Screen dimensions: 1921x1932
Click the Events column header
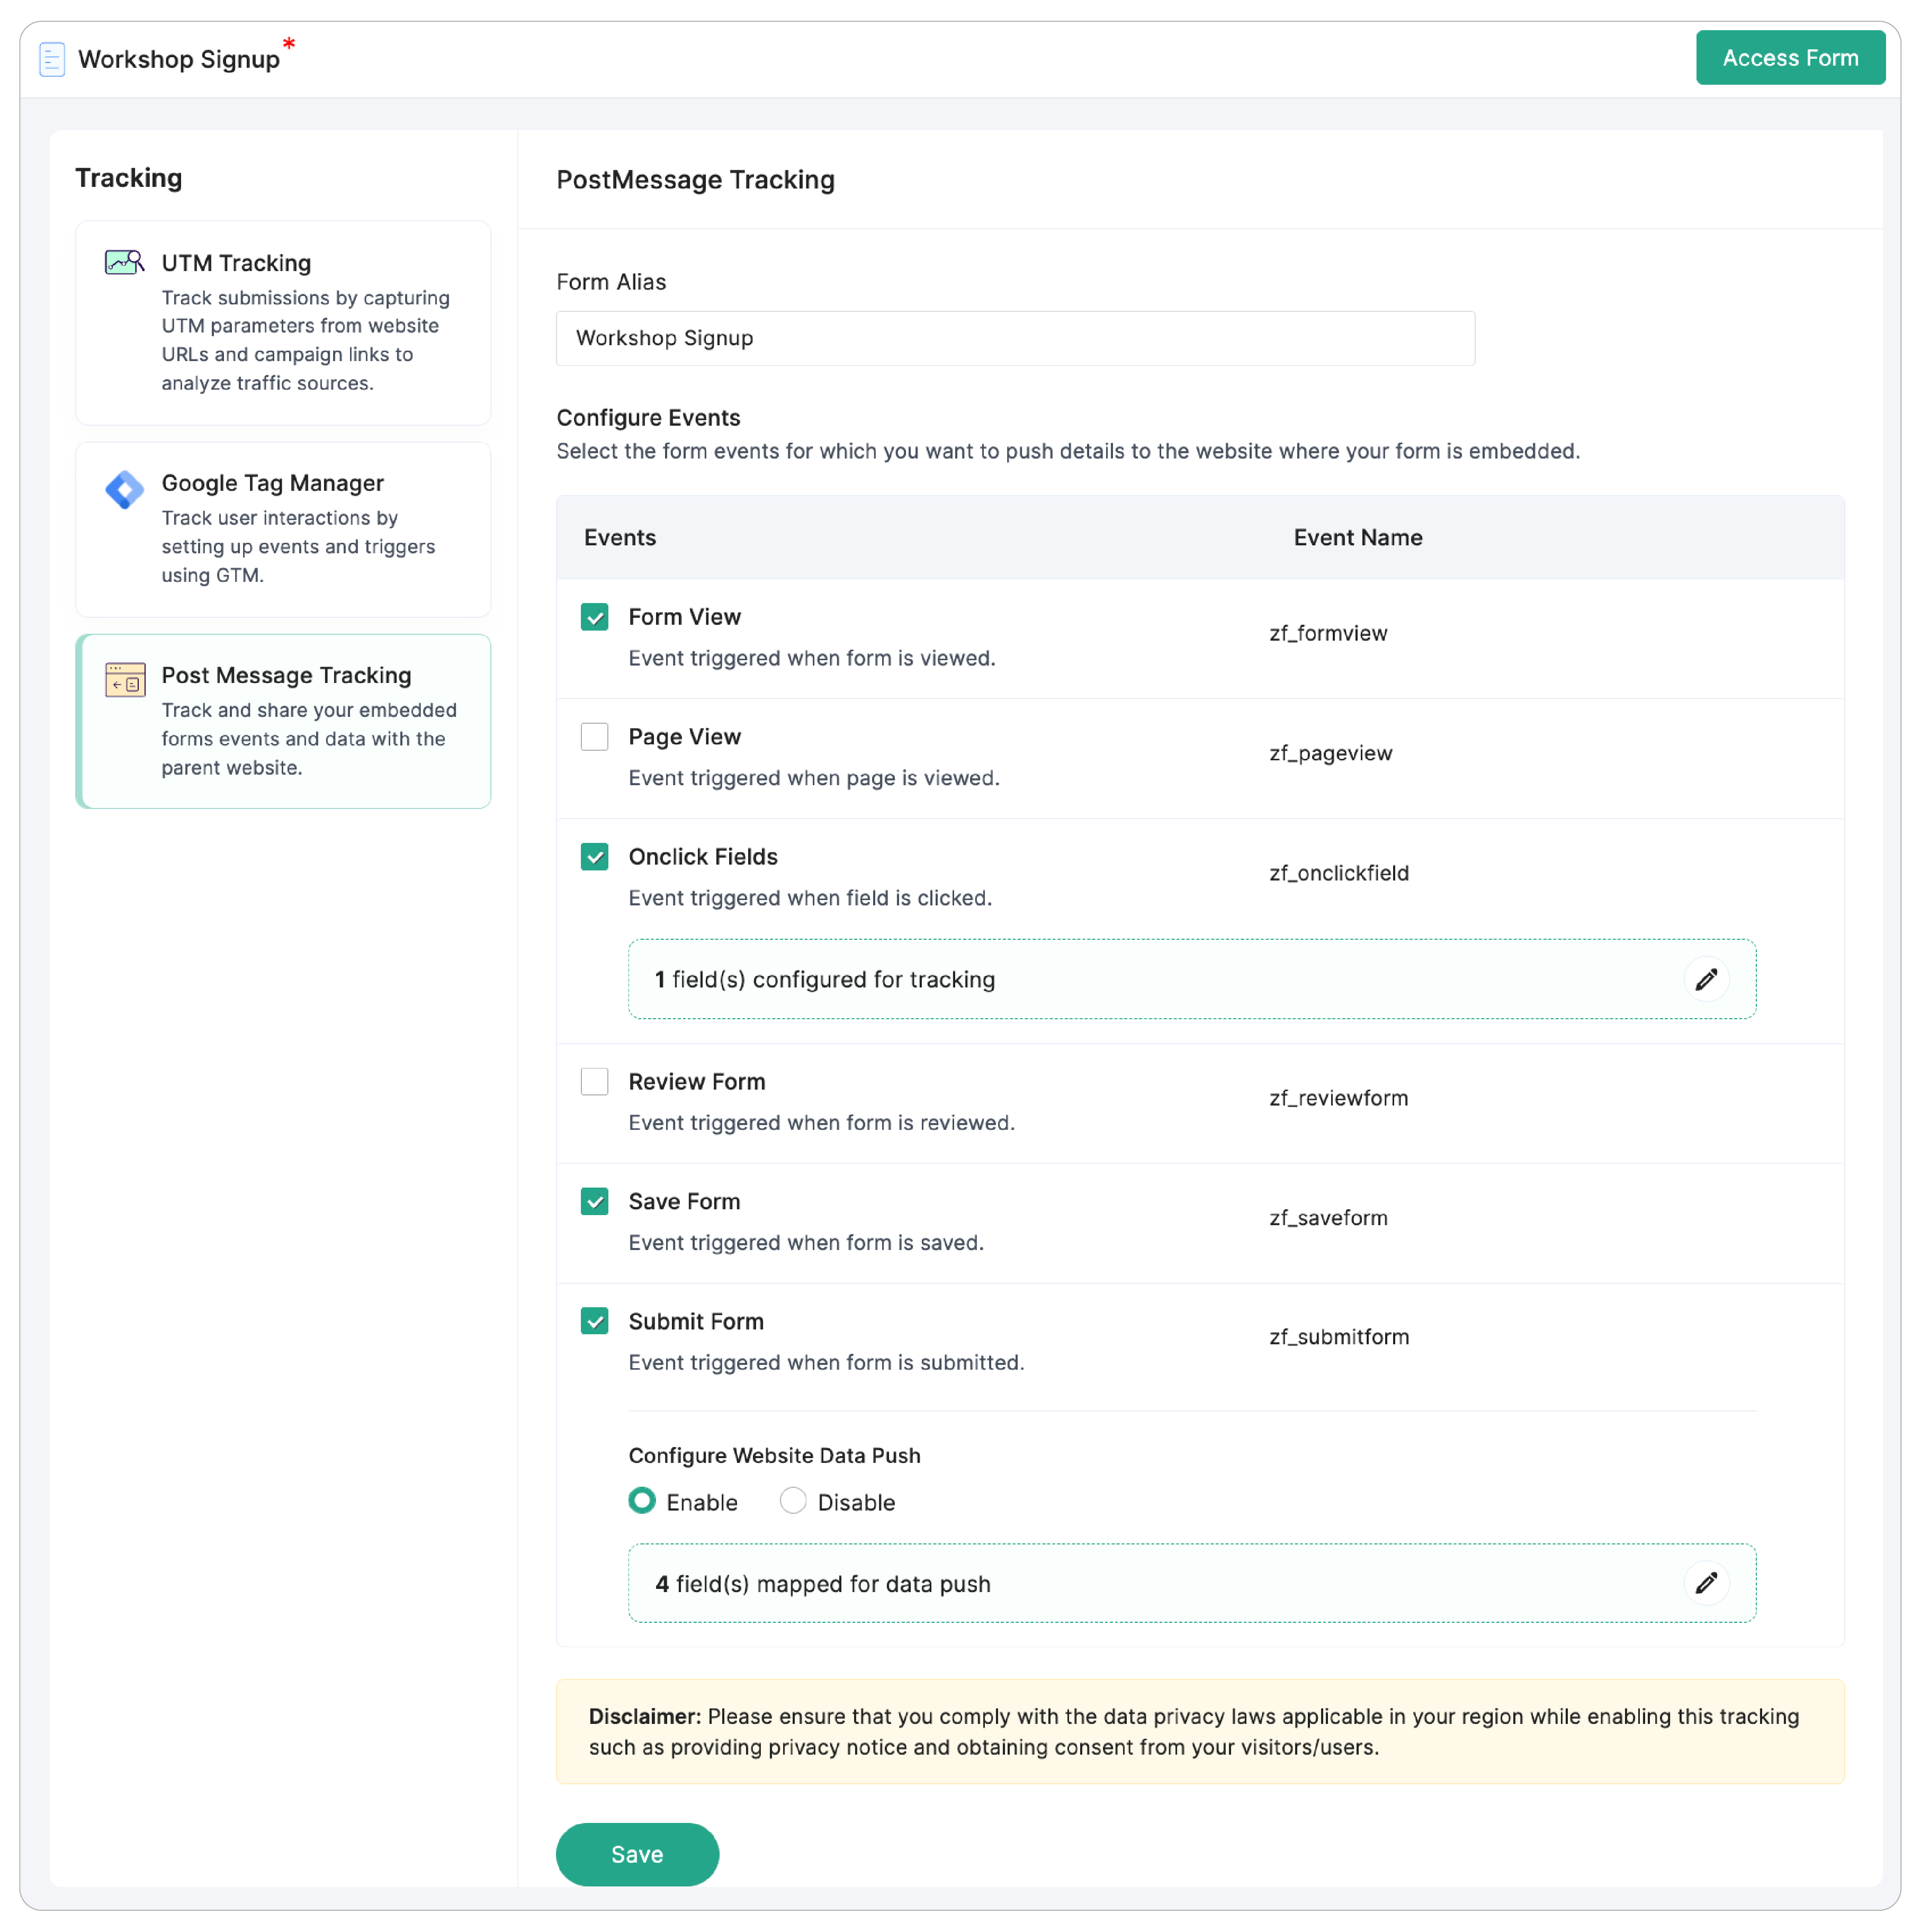620,538
